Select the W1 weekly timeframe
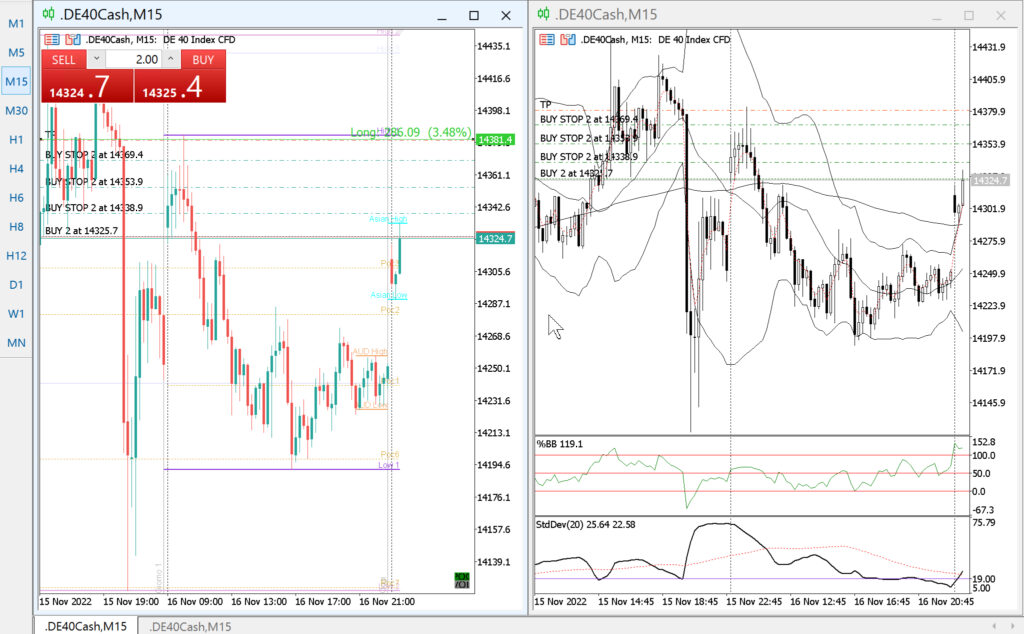 pyautogui.click(x=16, y=314)
